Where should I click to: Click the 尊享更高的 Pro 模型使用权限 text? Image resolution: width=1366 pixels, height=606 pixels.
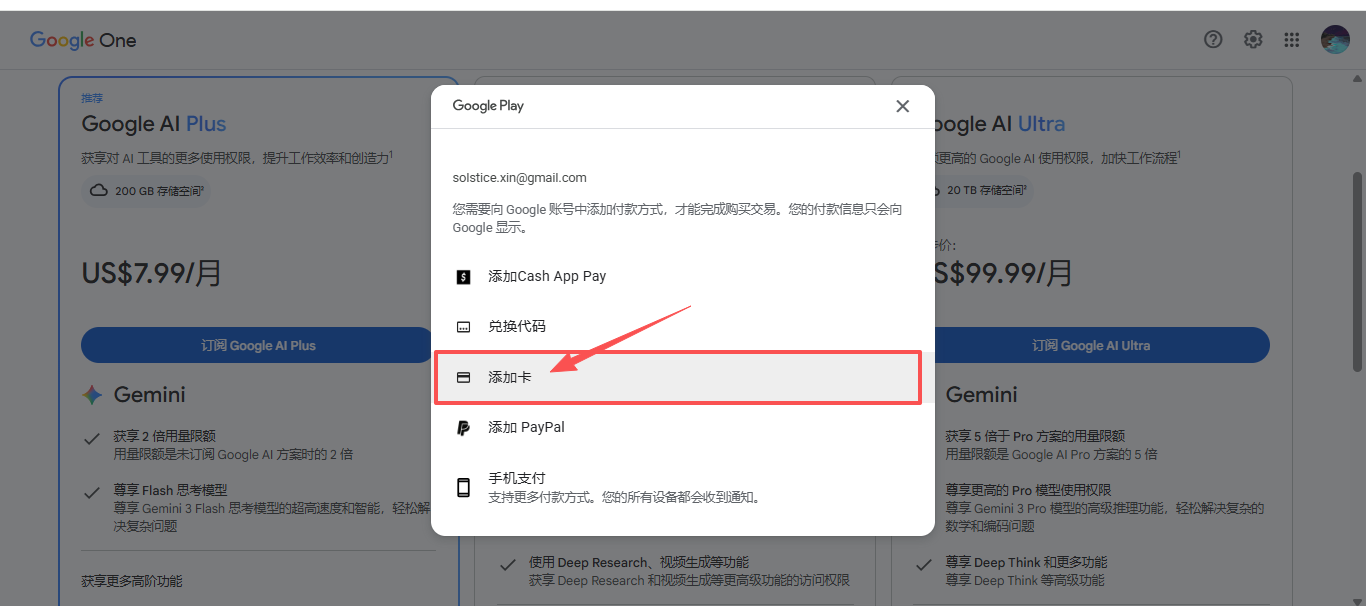click(x=1028, y=490)
